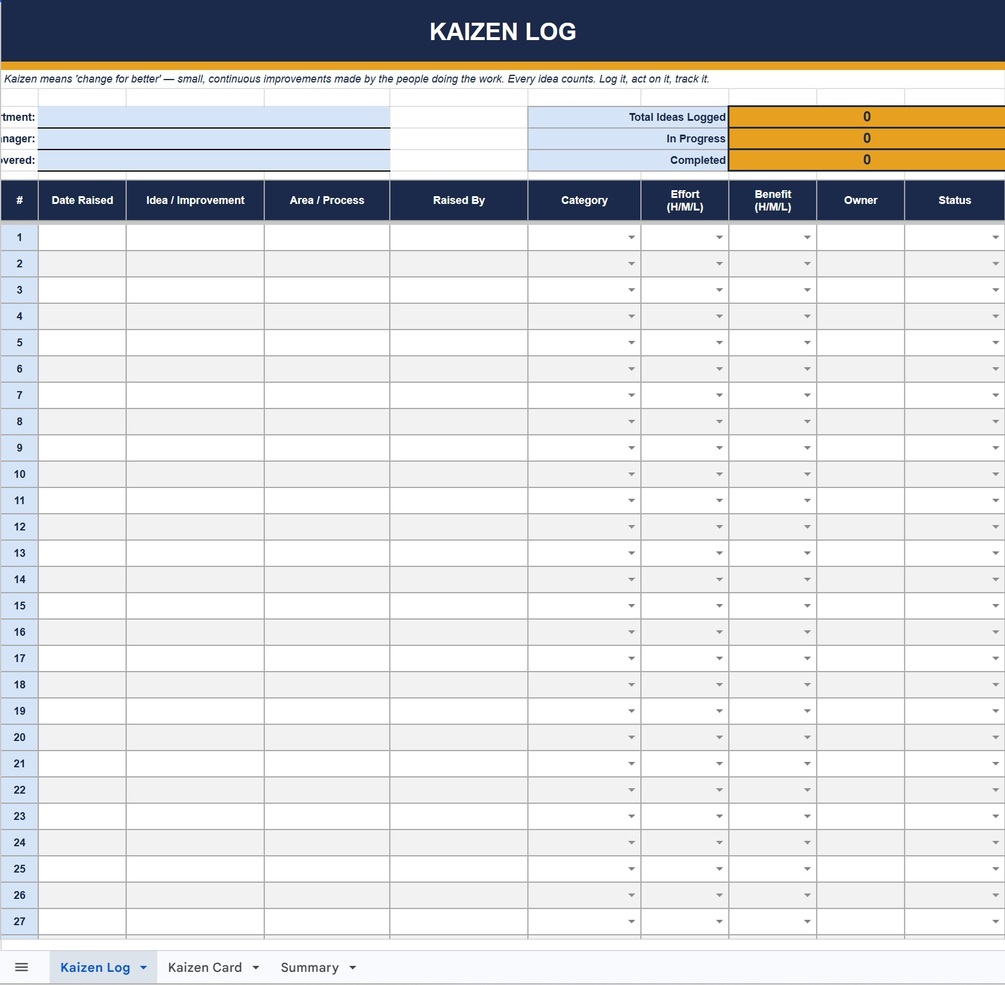Click the Category column header
This screenshot has width=1005, height=985.
[584, 201]
